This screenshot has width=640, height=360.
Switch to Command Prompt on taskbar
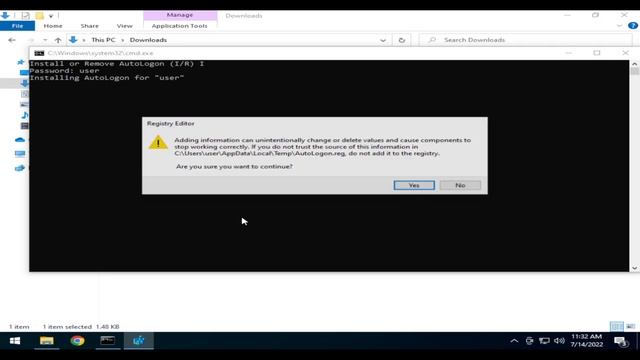point(108,341)
